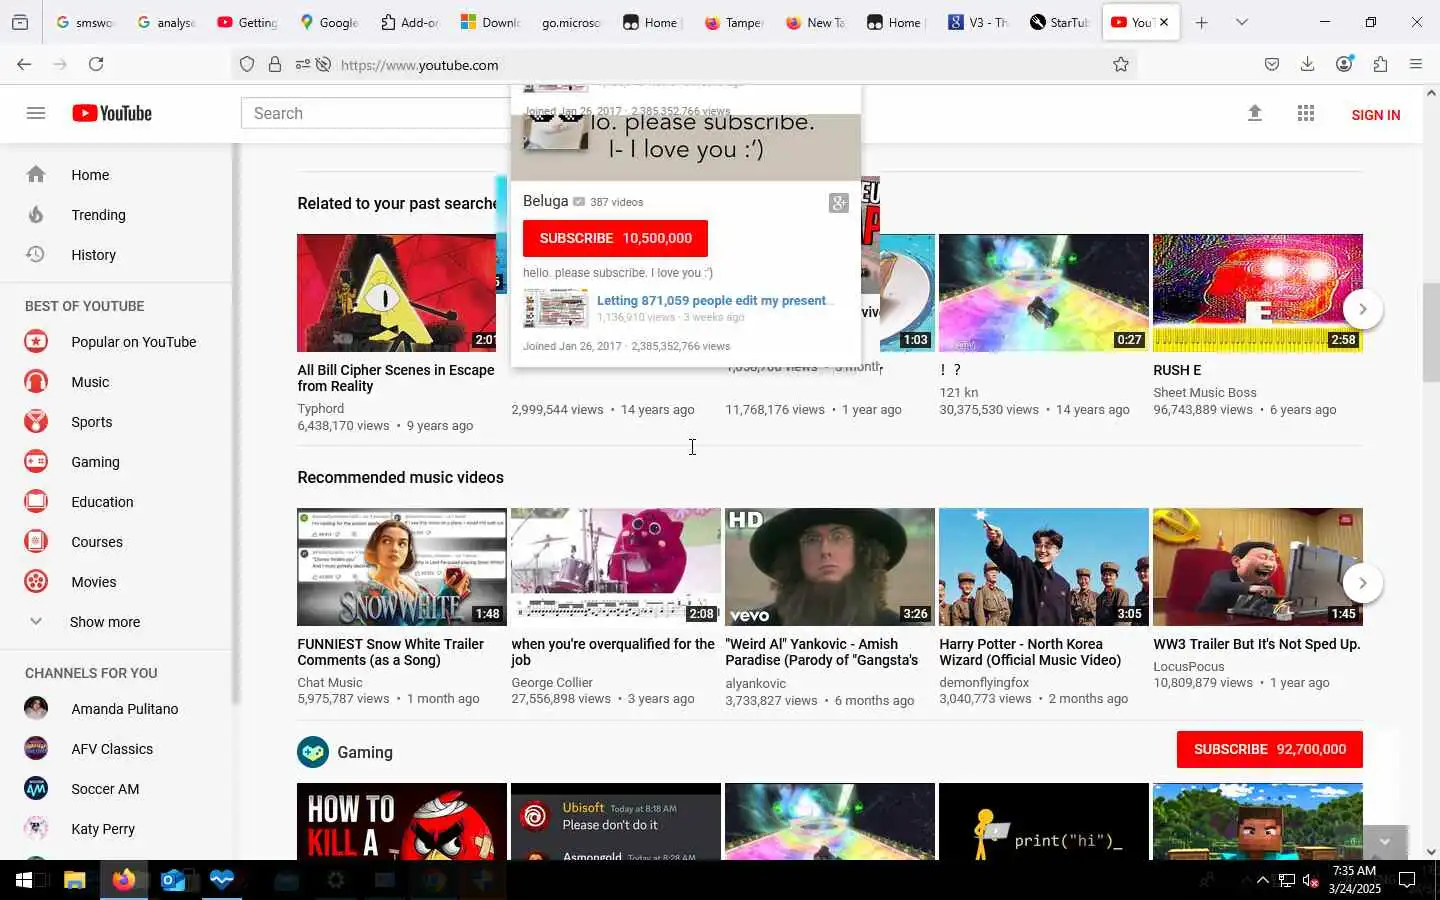The height and width of the screenshot is (900, 1440).
Task: Go back using browser back arrow
Action: click(24, 64)
